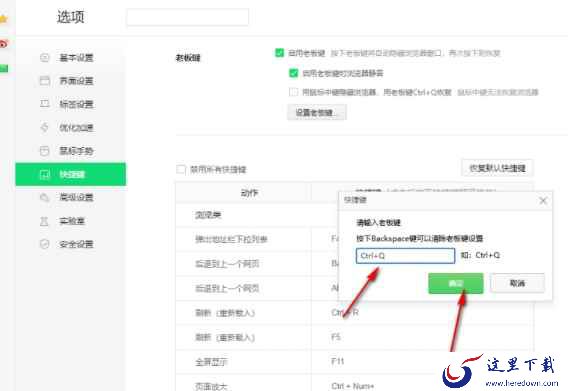The image size is (568, 391).
Task: Select the highlighted 快捷键 sidebar item
Action: coord(71,174)
